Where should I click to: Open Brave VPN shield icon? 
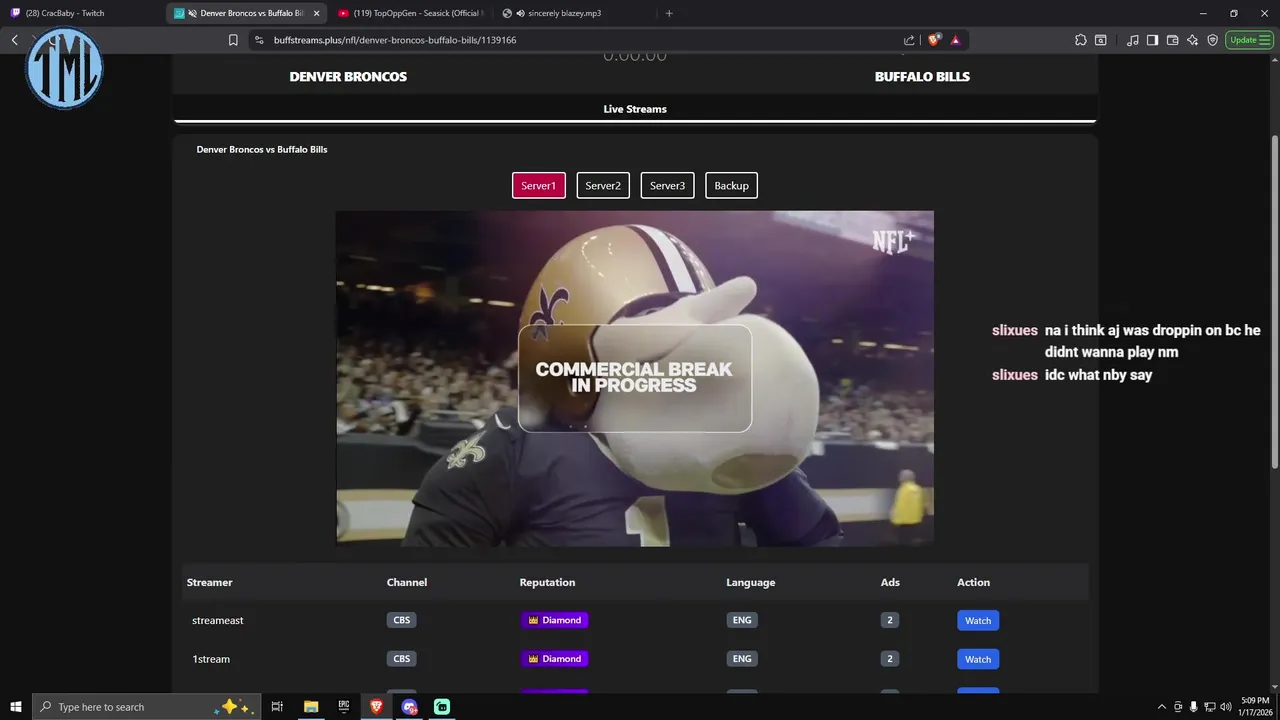tap(1212, 40)
